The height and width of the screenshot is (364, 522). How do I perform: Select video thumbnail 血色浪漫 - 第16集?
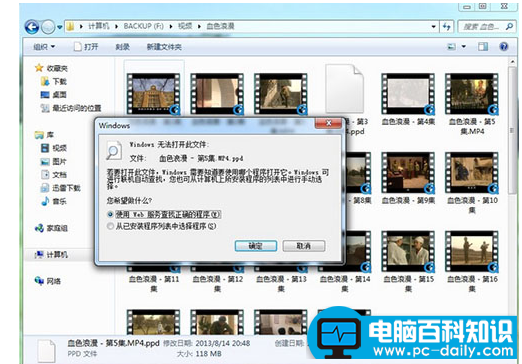pyautogui.click(x=472, y=252)
